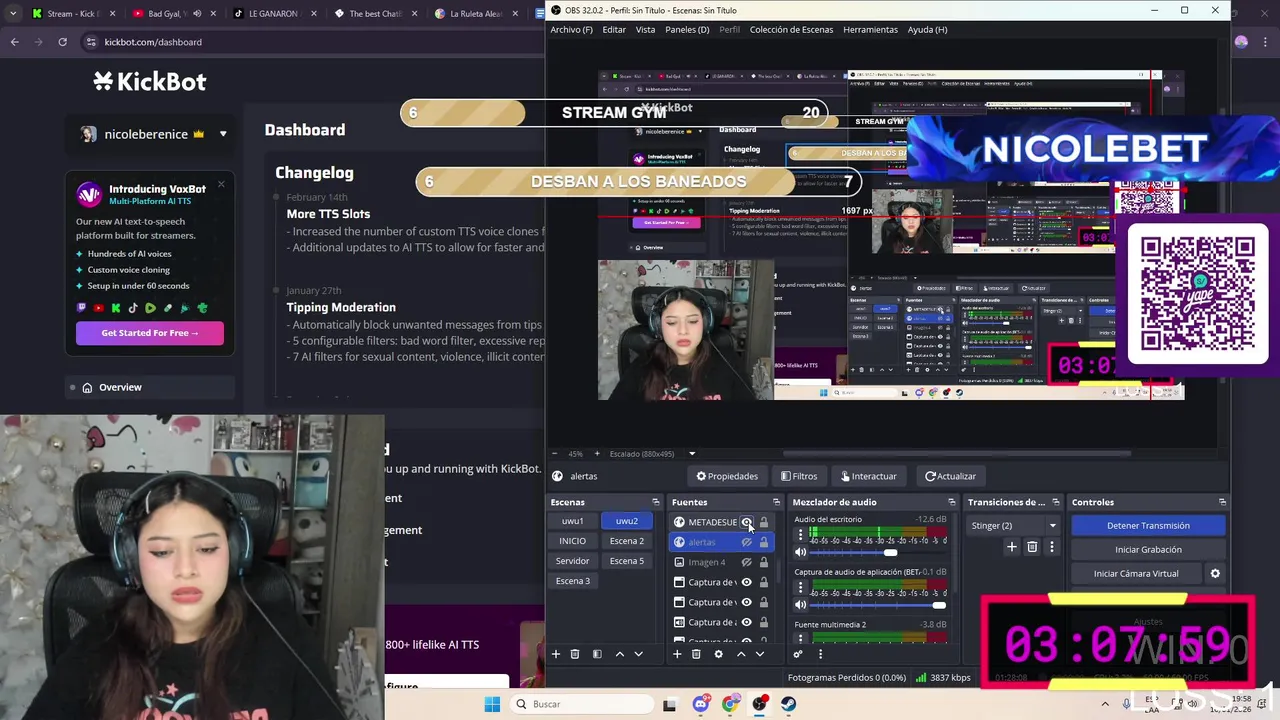Mute Audio del escritorio speaker icon
The image size is (1280, 720).
[x=800, y=552]
